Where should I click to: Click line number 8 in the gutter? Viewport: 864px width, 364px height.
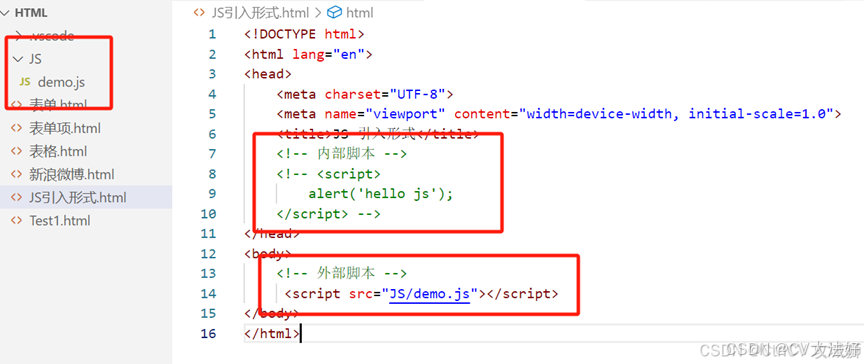click(x=213, y=174)
